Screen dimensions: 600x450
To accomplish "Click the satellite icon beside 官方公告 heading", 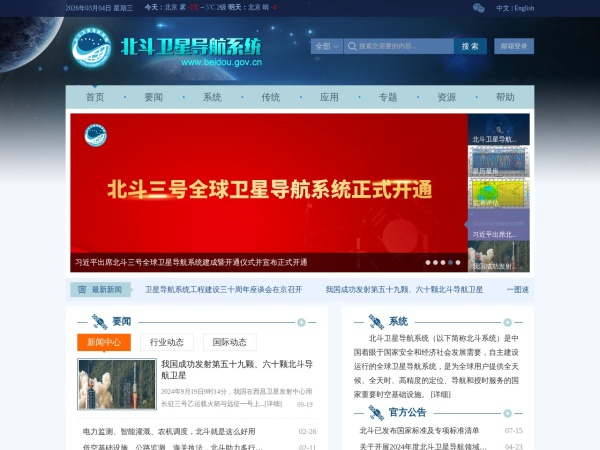I will tap(376, 412).
